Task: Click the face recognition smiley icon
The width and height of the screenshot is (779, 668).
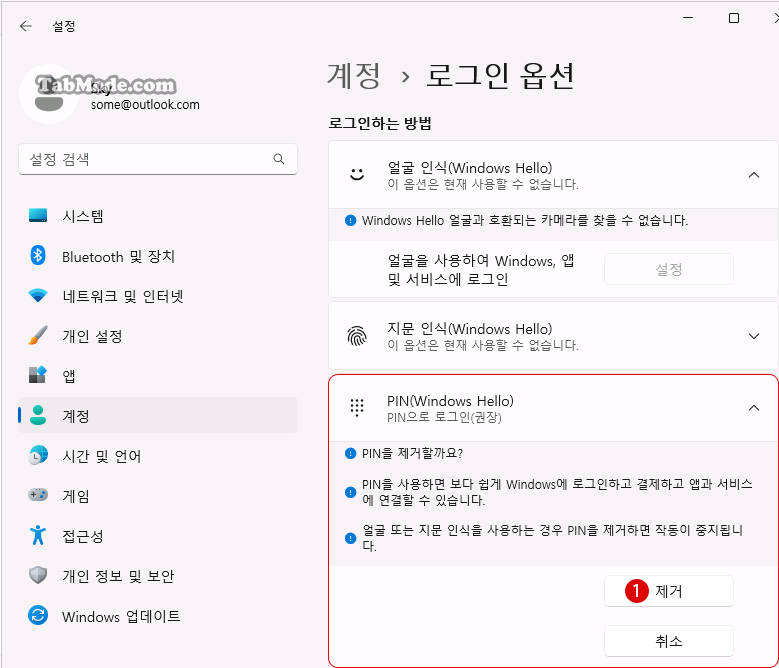Action: click(357, 174)
